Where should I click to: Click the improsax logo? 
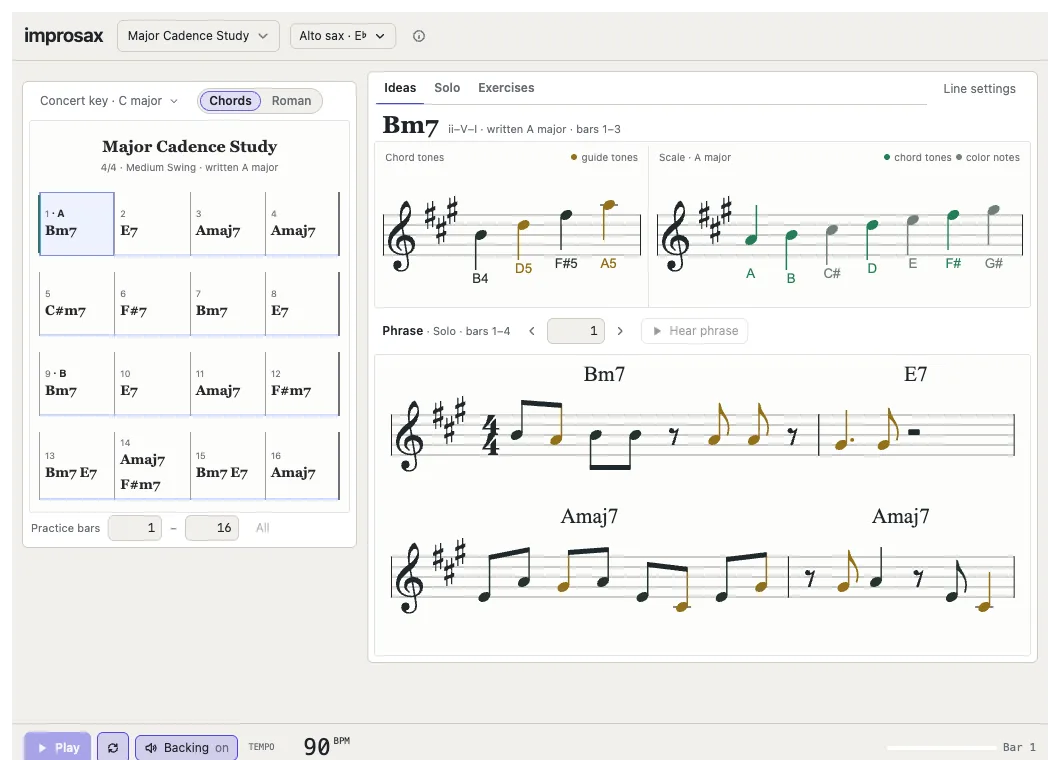64,35
